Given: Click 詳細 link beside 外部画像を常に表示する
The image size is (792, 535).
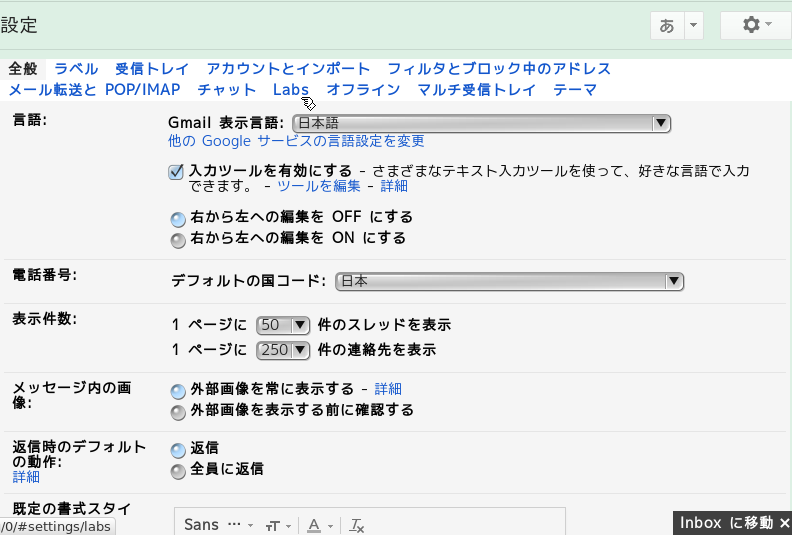Looking at the screenshot, I should pyautogui.click(x=388, y=388).
